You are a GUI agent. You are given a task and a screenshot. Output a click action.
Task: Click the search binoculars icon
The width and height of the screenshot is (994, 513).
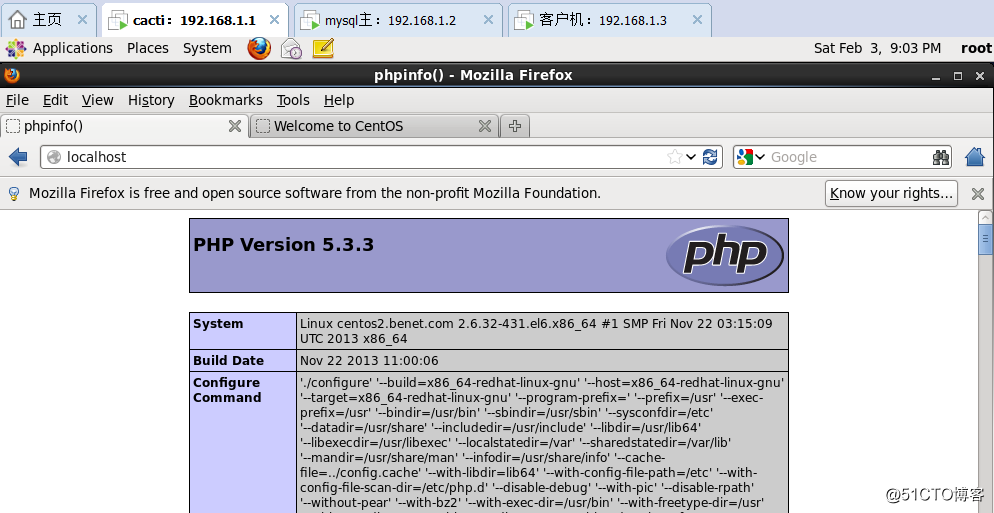point(941,157)
